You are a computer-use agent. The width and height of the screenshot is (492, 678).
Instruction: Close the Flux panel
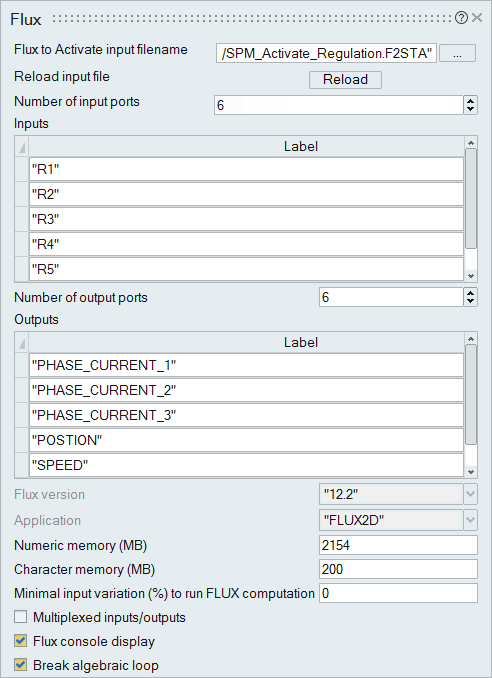click(x=477, y=18)
